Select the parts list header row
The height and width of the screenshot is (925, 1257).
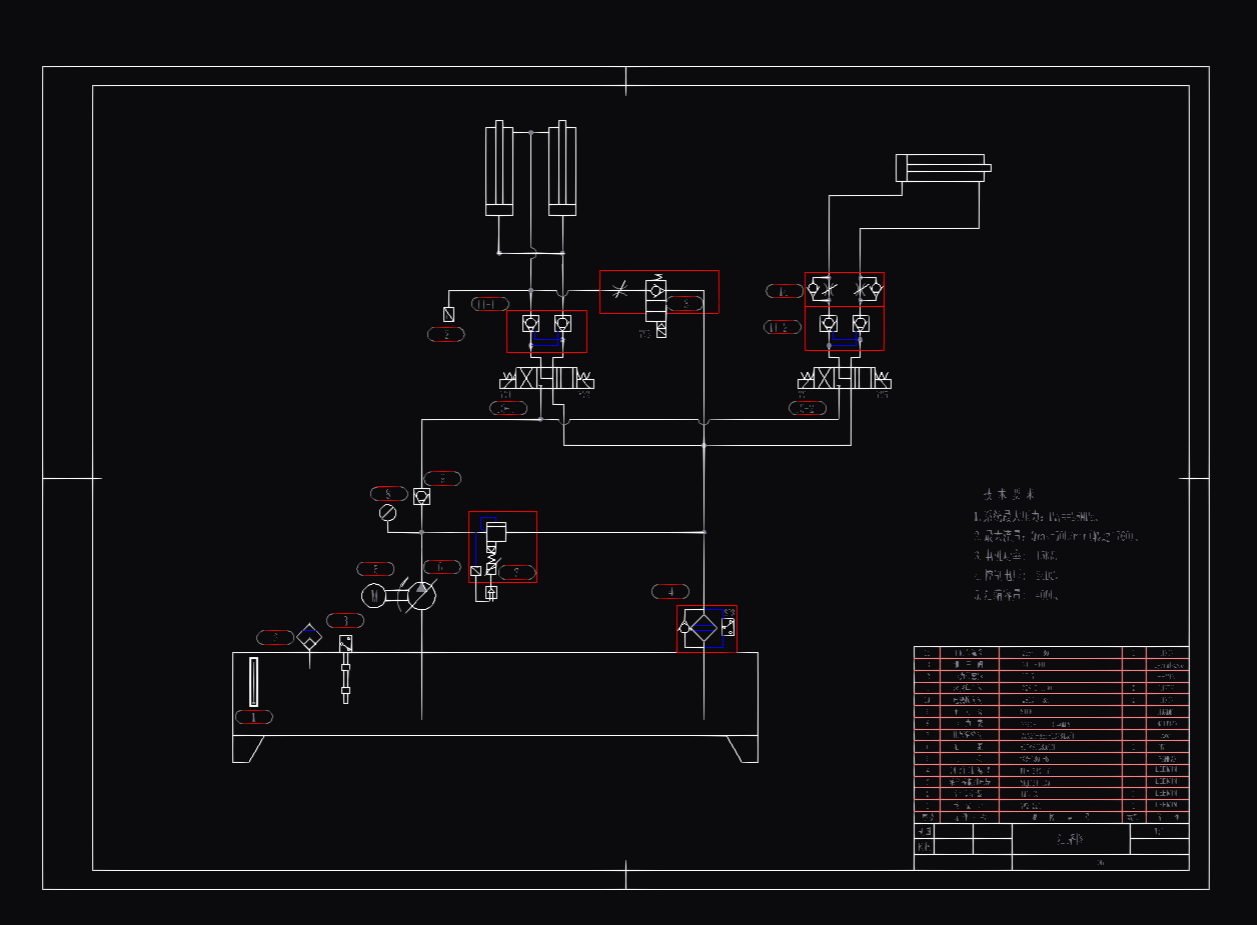point(1050,816)
